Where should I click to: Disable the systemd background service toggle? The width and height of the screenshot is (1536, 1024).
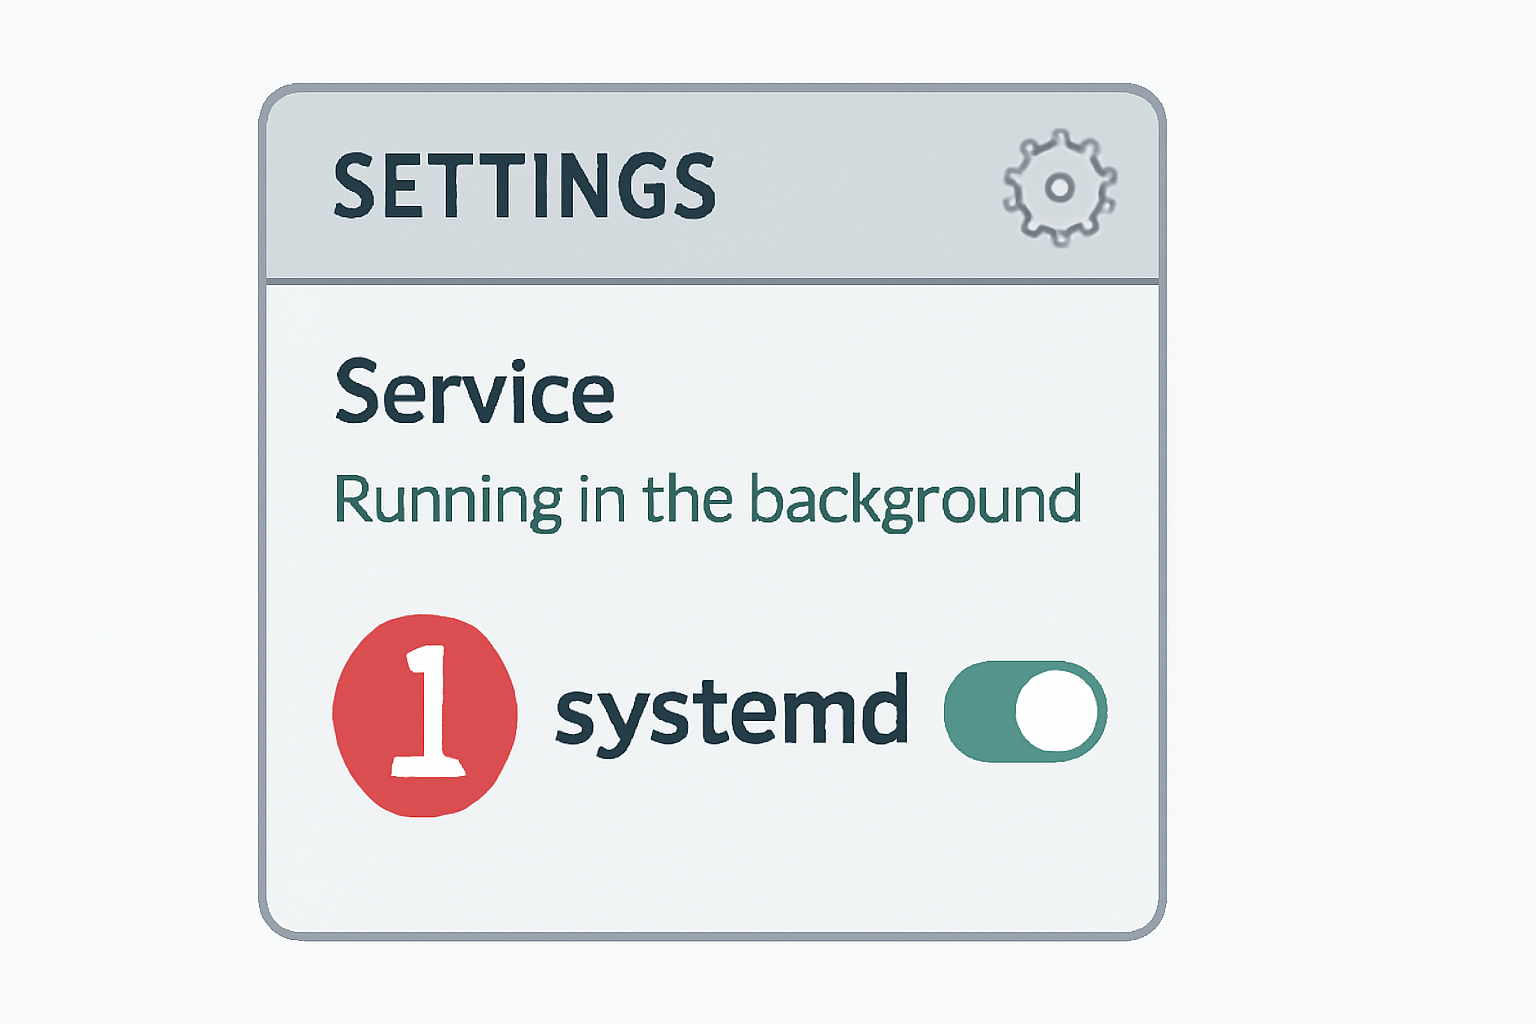[1025, 710]
